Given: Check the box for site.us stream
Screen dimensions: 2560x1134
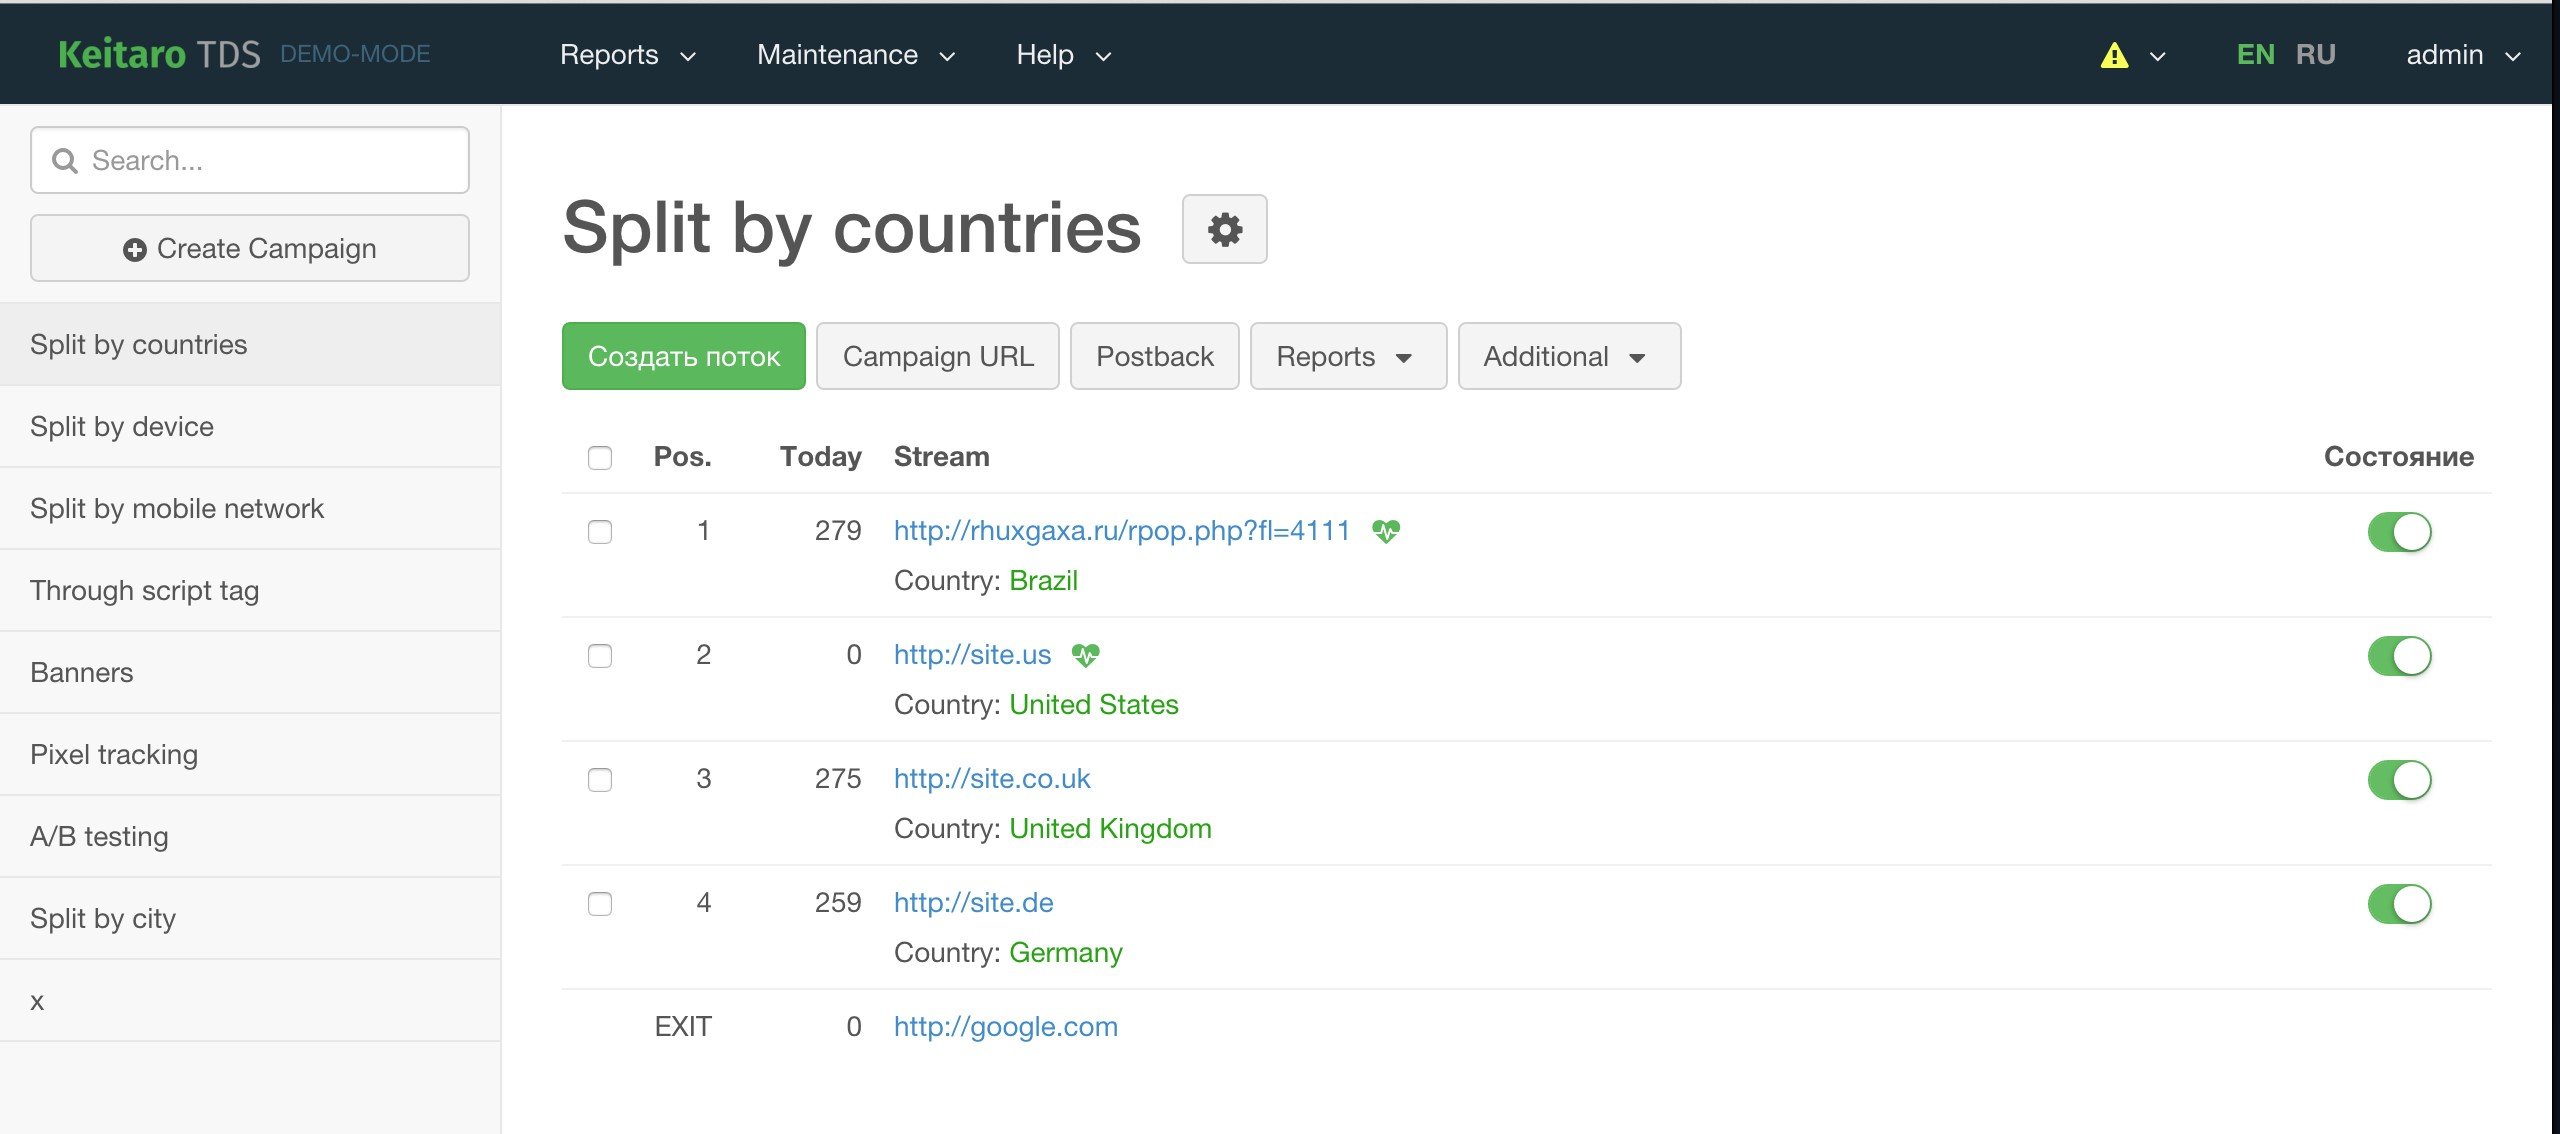Looking at the screenshot, I should (x=600, y=656).
